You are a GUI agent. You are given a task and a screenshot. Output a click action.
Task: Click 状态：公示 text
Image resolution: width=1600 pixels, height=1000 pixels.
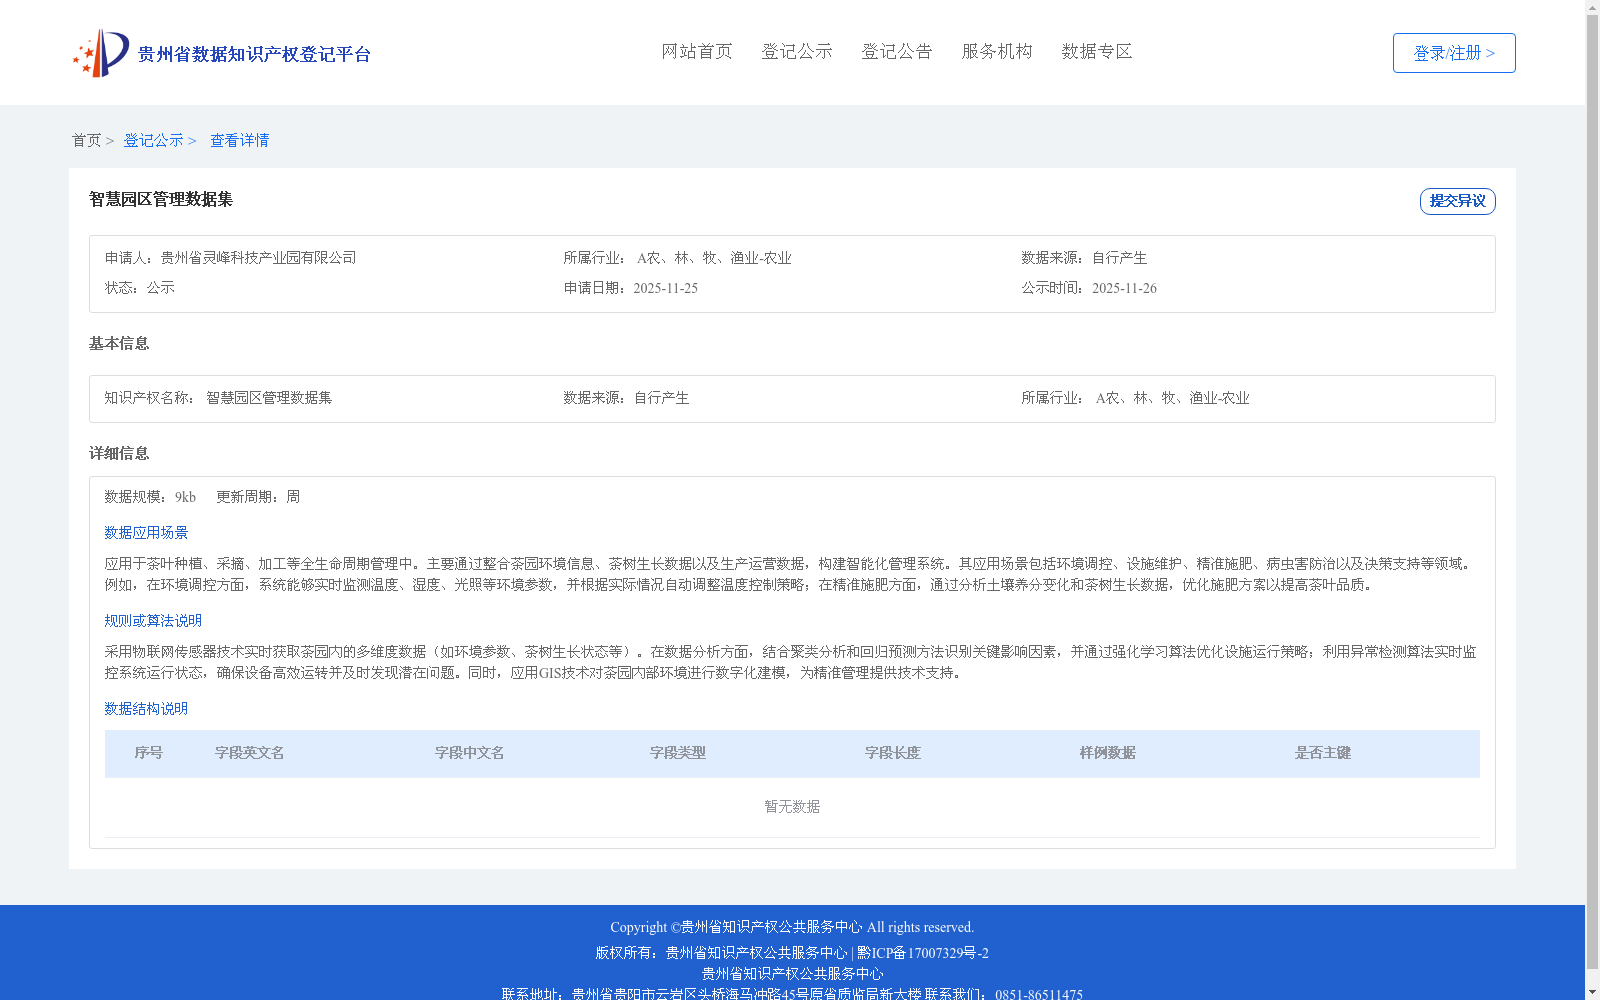[140, 288]
